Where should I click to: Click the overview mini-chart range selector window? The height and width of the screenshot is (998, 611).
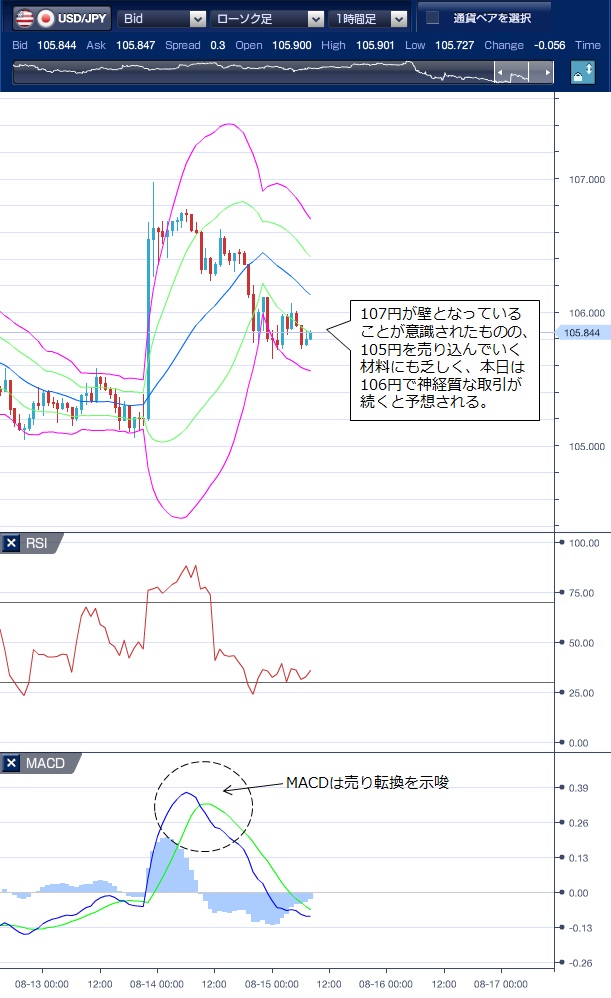coord(524,73)
